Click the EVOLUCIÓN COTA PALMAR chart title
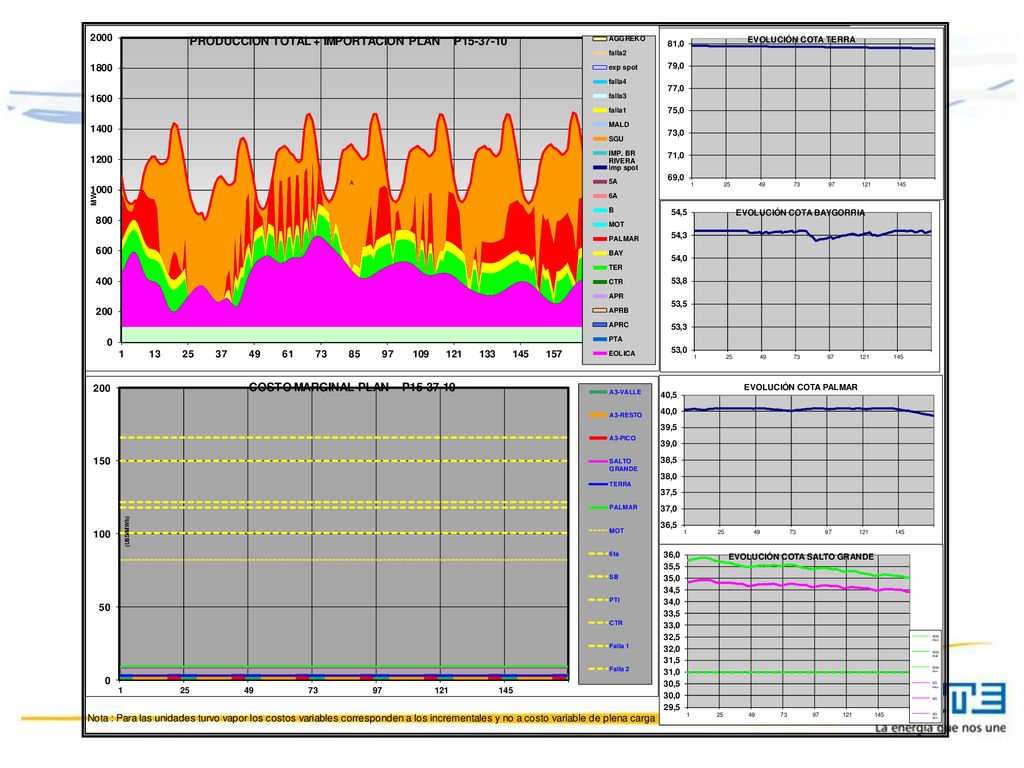 tap(801, 387)
